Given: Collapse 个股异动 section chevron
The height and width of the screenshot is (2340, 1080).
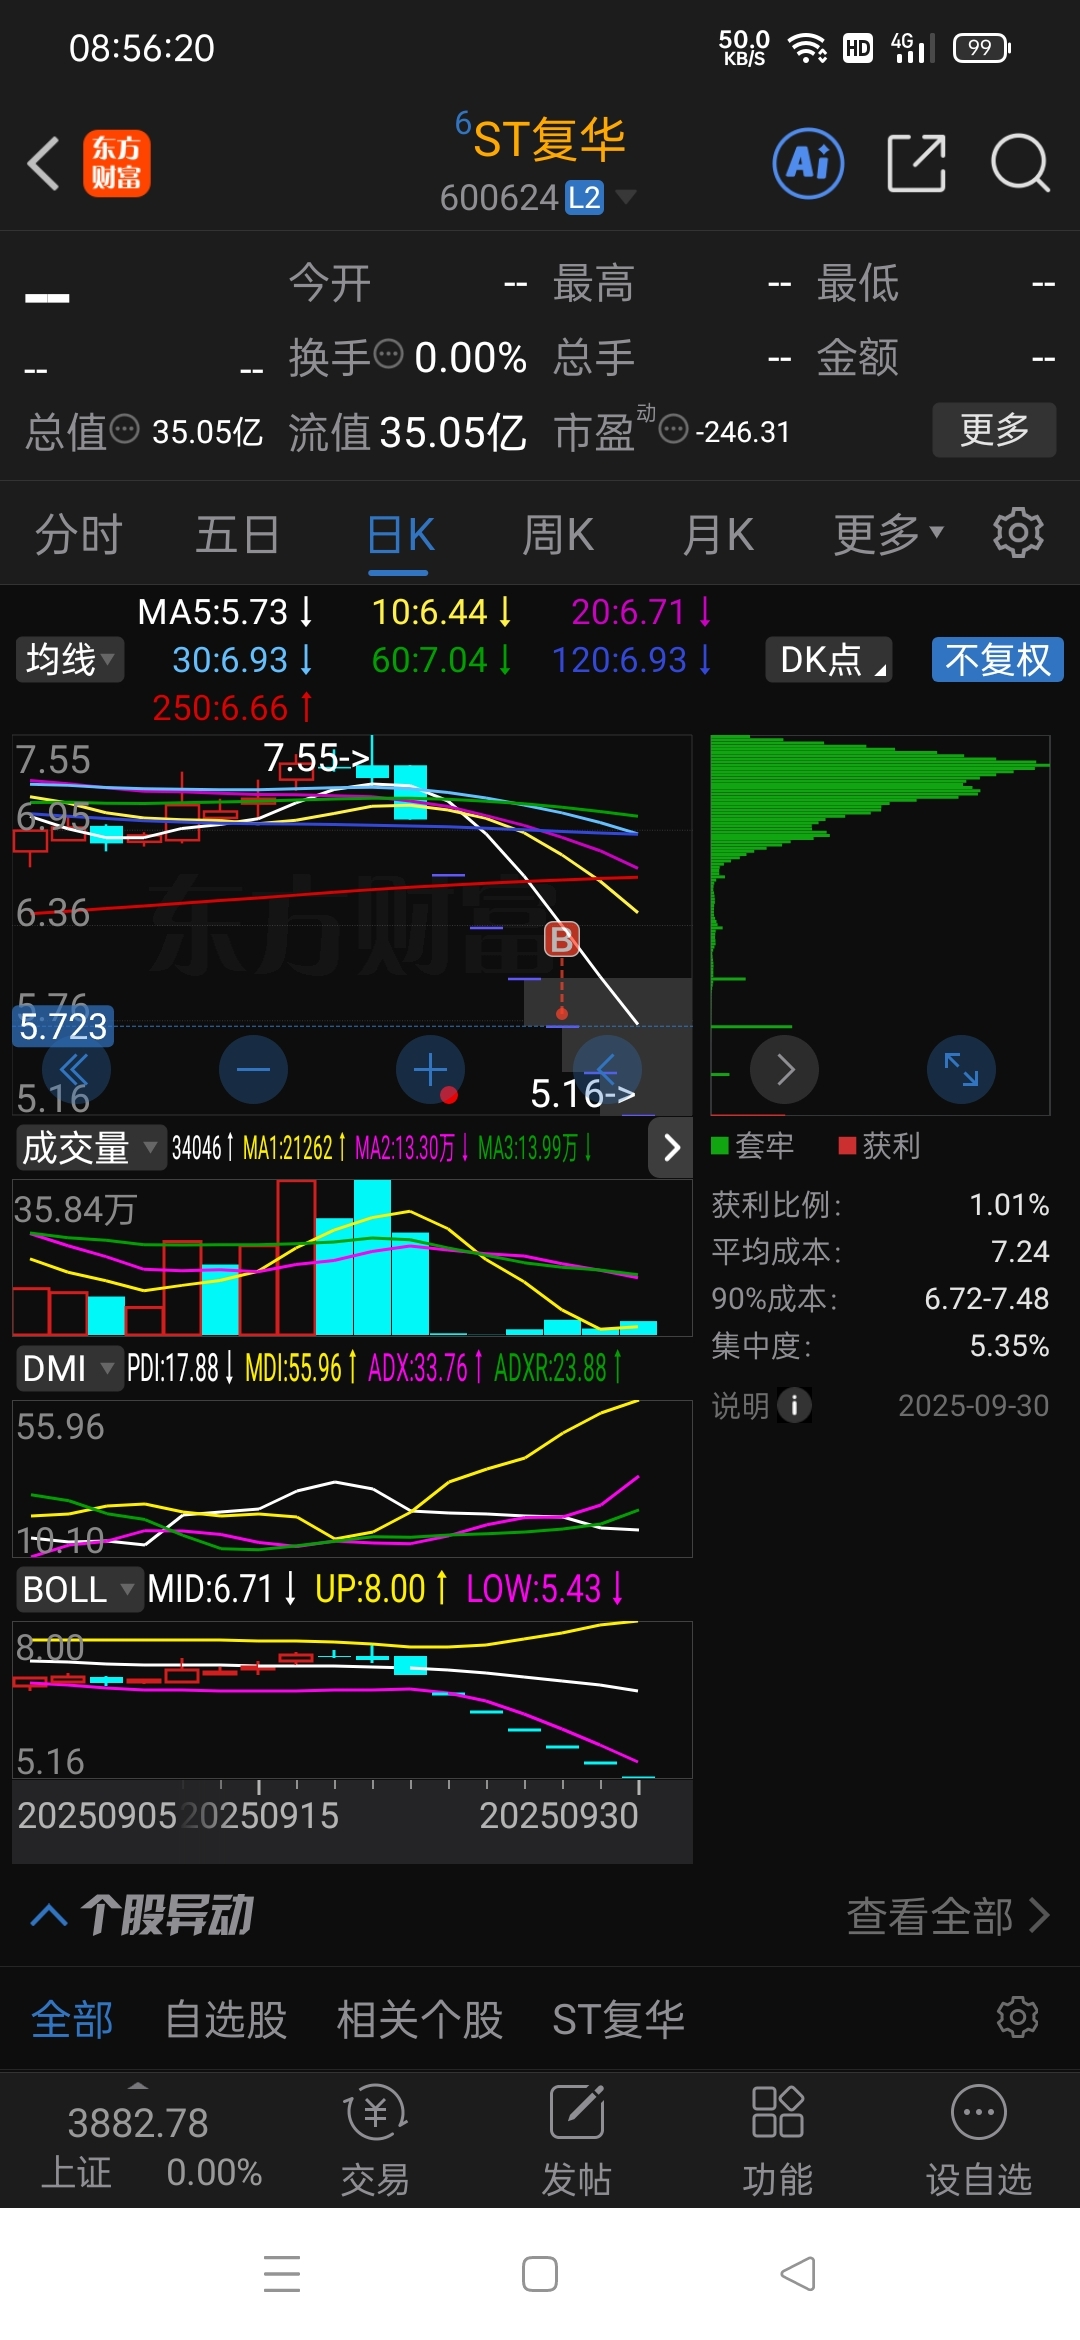Looking at the screenshot, I should [x=49, y=1916].
